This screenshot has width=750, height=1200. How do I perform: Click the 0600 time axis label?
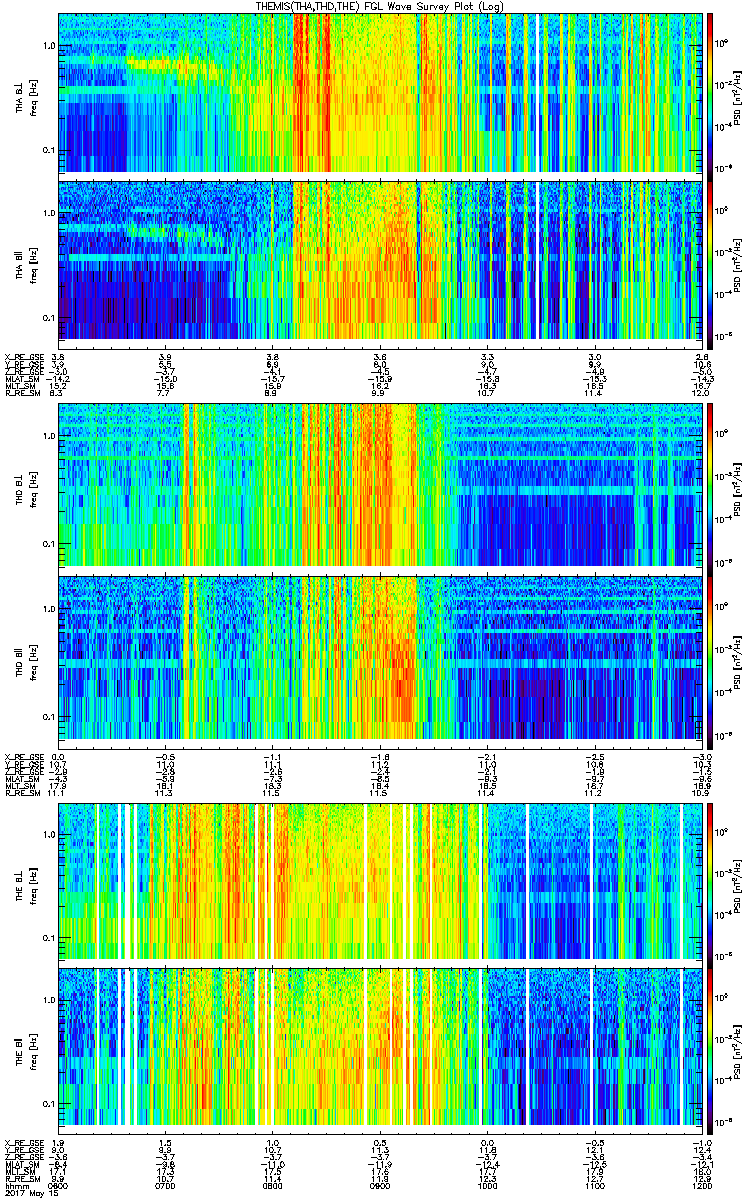pos(59,1185)
